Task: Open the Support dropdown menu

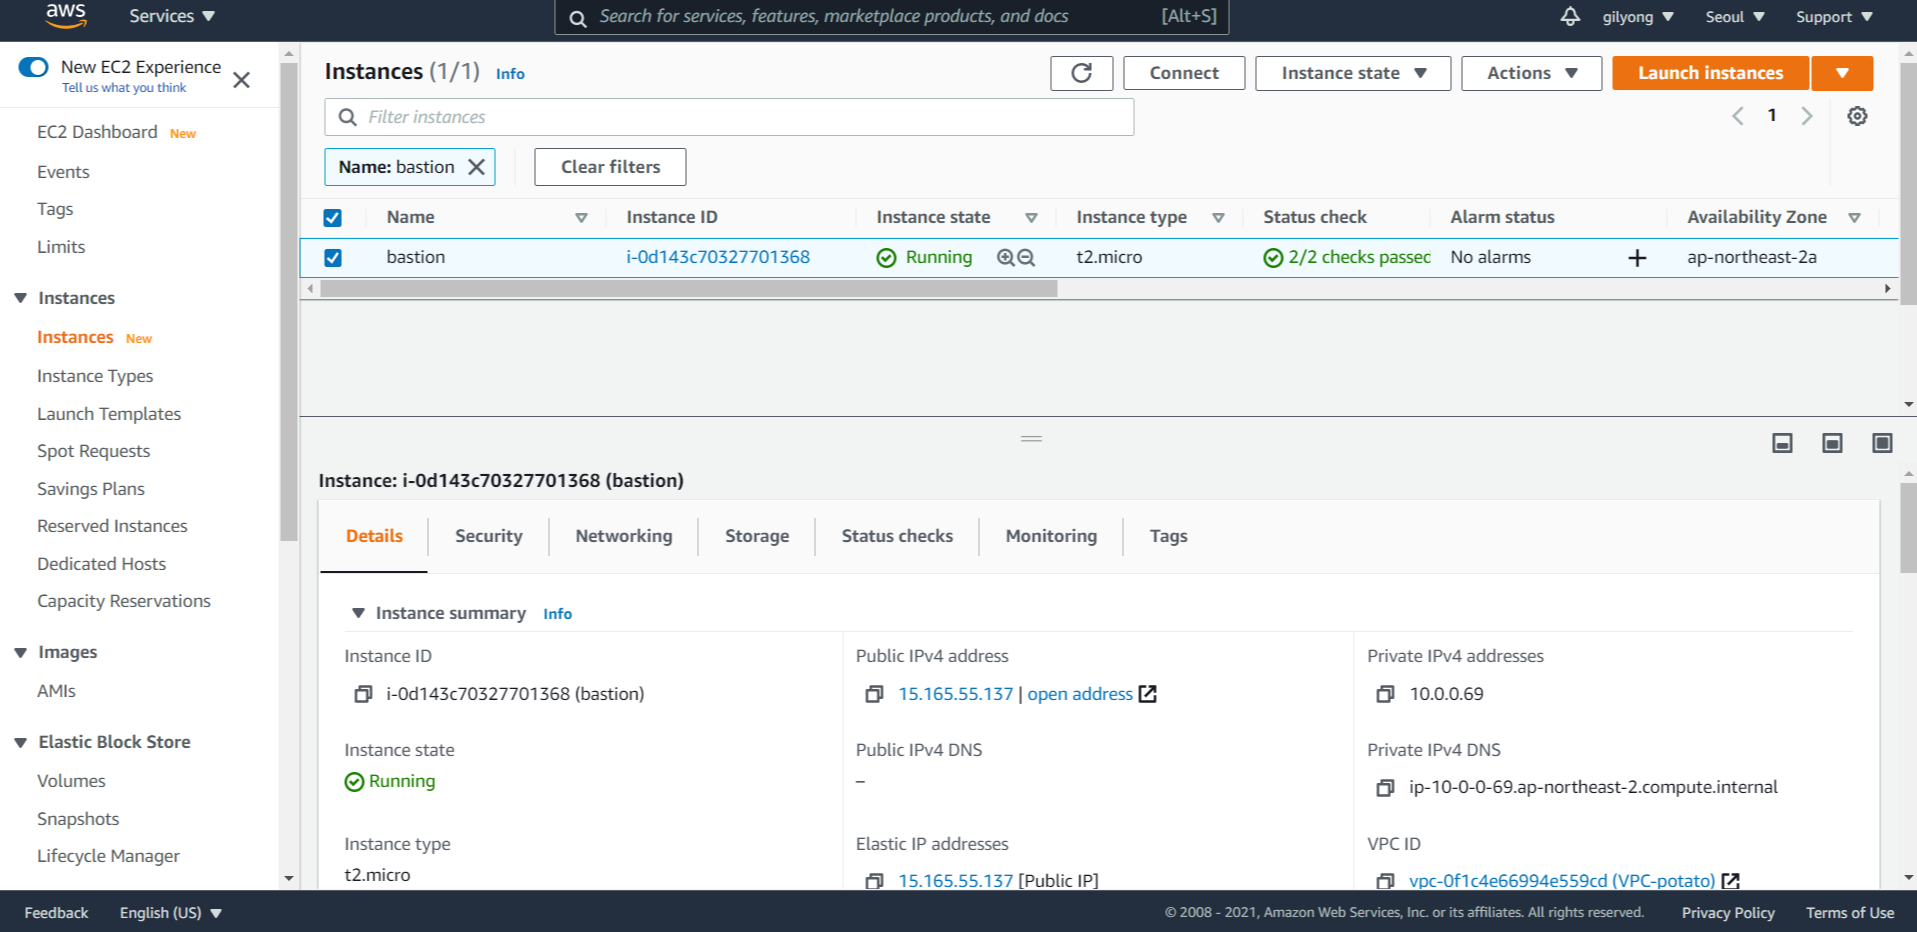Action: 1834,17
